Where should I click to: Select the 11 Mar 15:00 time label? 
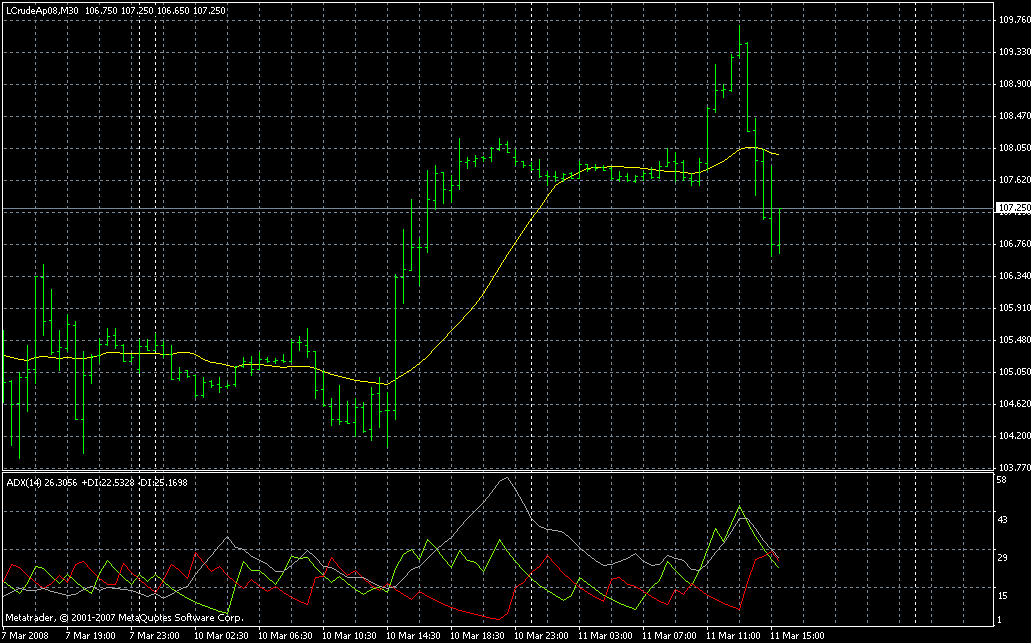(x=796, y=636)
